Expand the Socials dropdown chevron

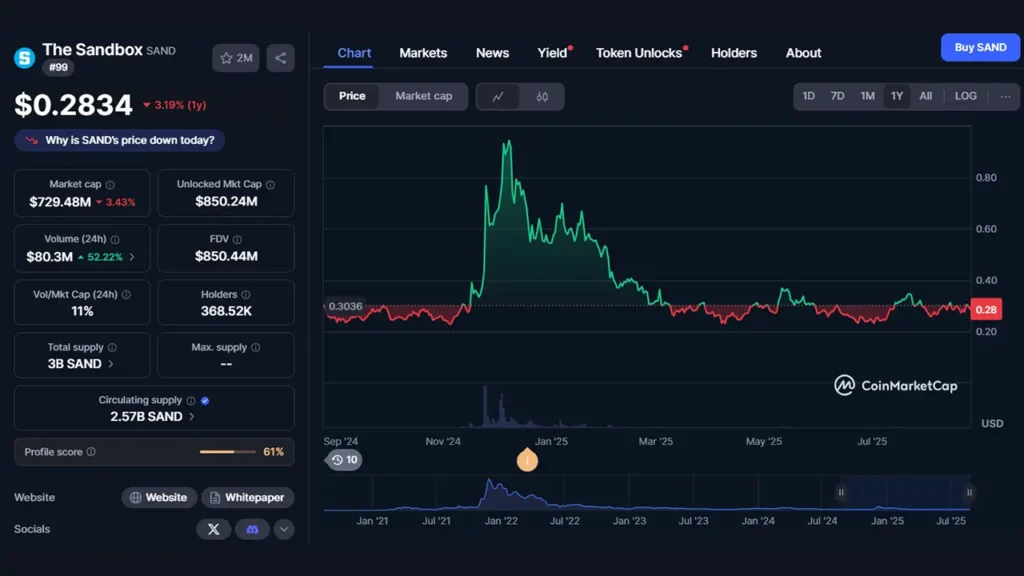pos(284,529)
